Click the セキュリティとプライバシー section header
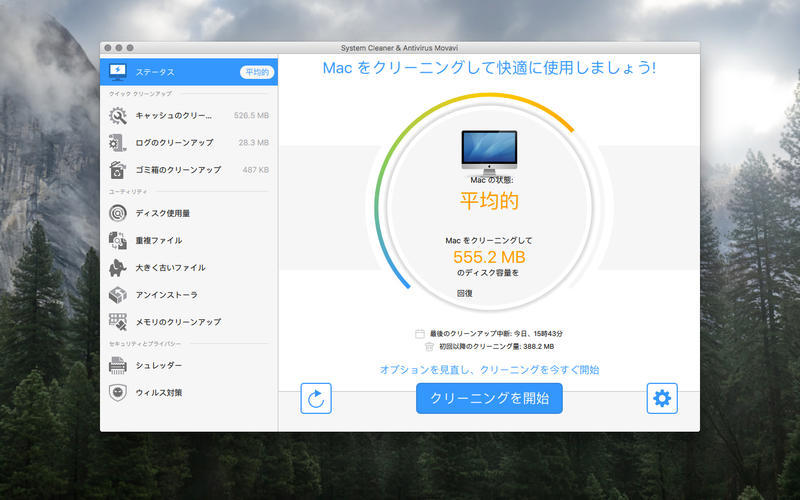This screenshot has width=800, height=500. click(x=145, y=344)
